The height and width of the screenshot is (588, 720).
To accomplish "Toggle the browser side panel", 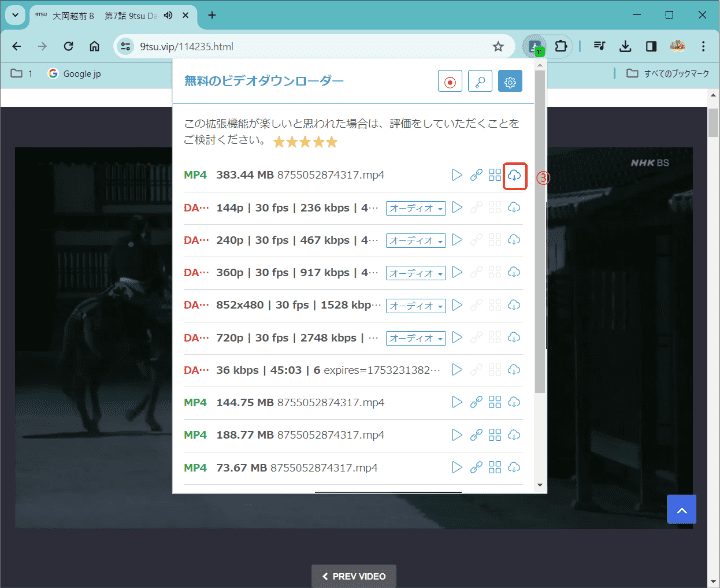I will (x=651, y=46).
